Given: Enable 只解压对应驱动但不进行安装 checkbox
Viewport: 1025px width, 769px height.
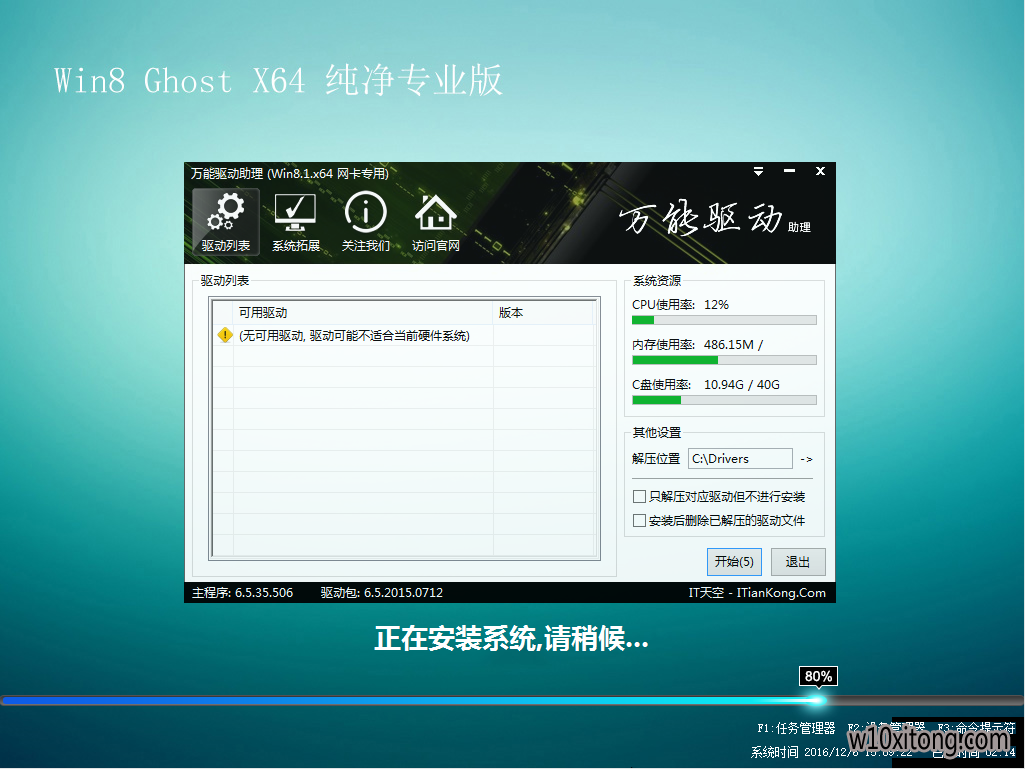Looking at the screenshot, I should [640, 497].
